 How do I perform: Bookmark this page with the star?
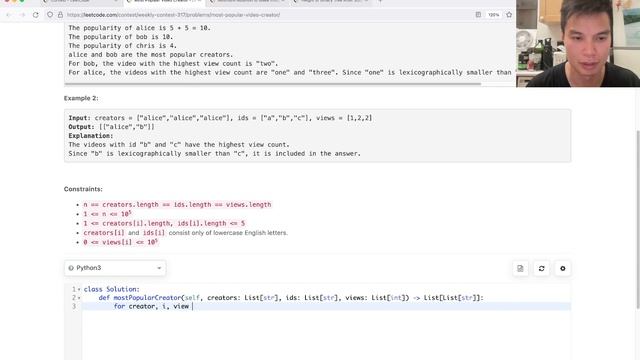click(x=509, y=15)
